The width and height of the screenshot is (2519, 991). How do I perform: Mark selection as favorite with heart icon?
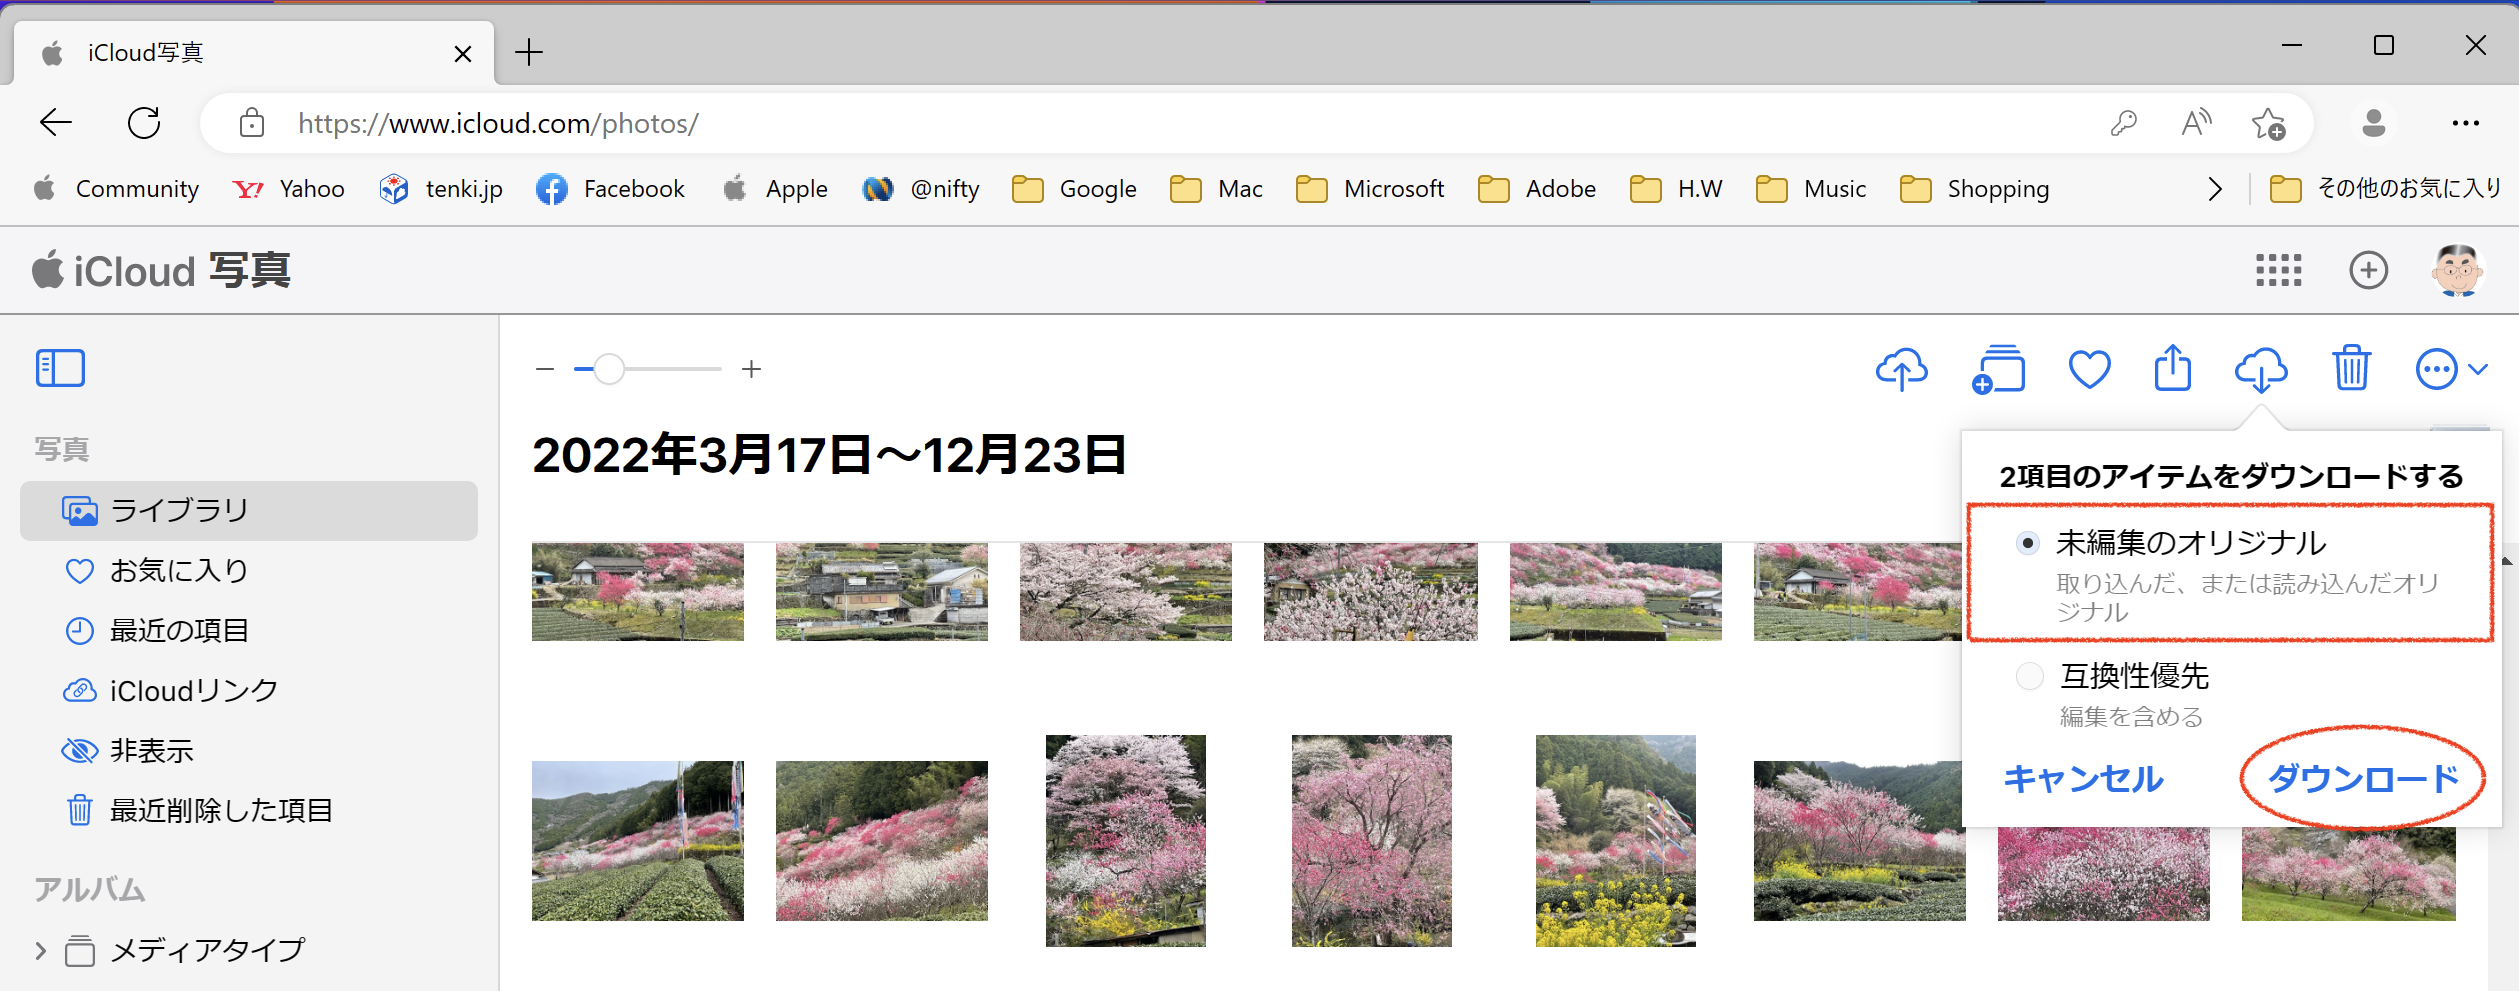click(x=2089, y=369)
